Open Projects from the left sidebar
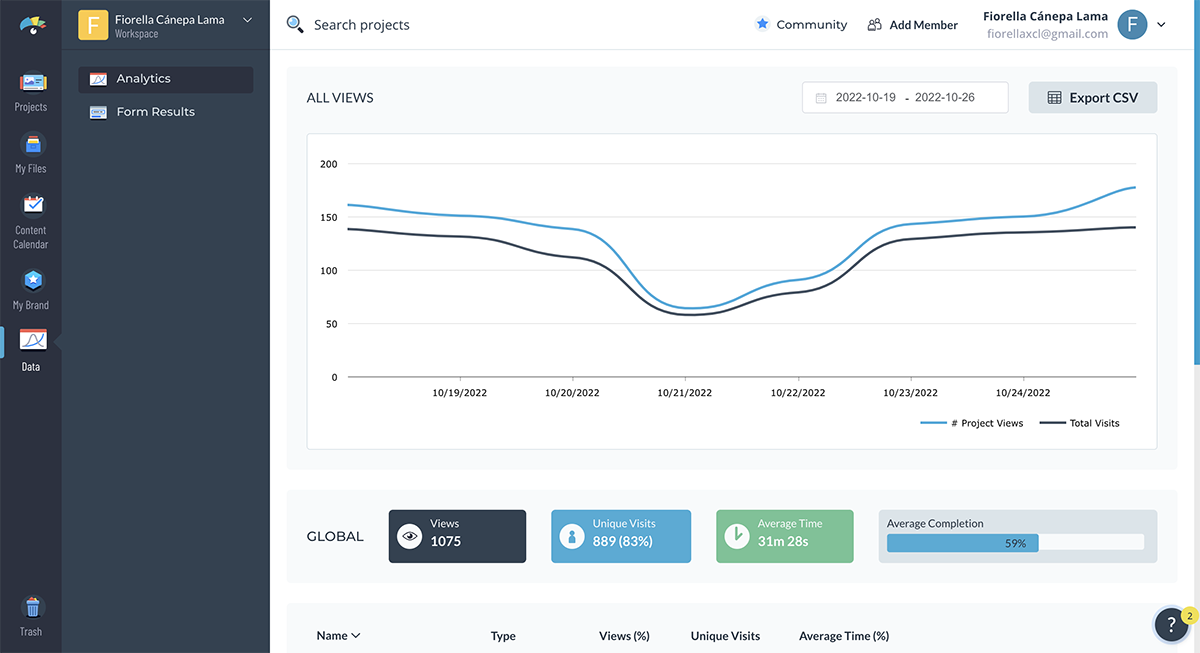The height and width of the screenshot is (653, 1200). (x=31, y=90)
